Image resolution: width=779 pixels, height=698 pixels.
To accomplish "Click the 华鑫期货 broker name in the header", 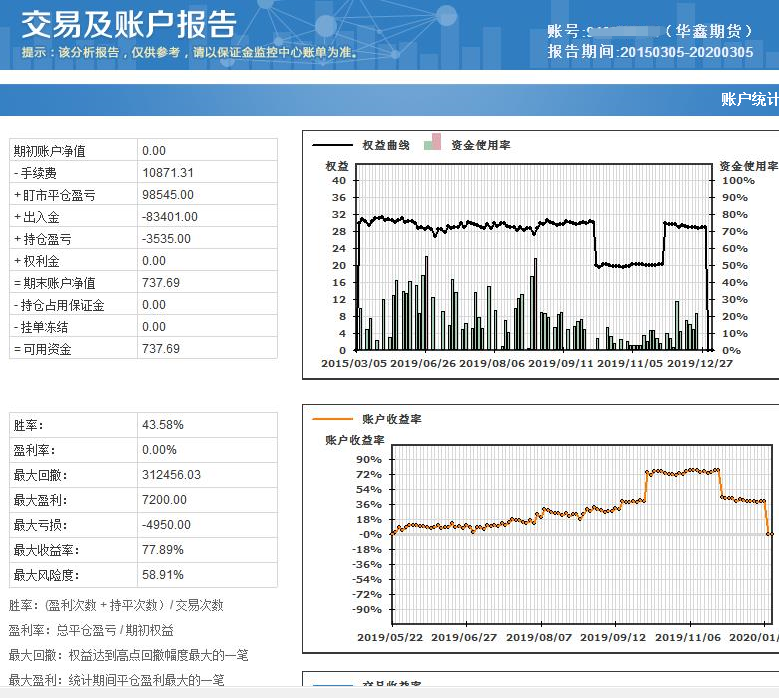I will [708, 31].
